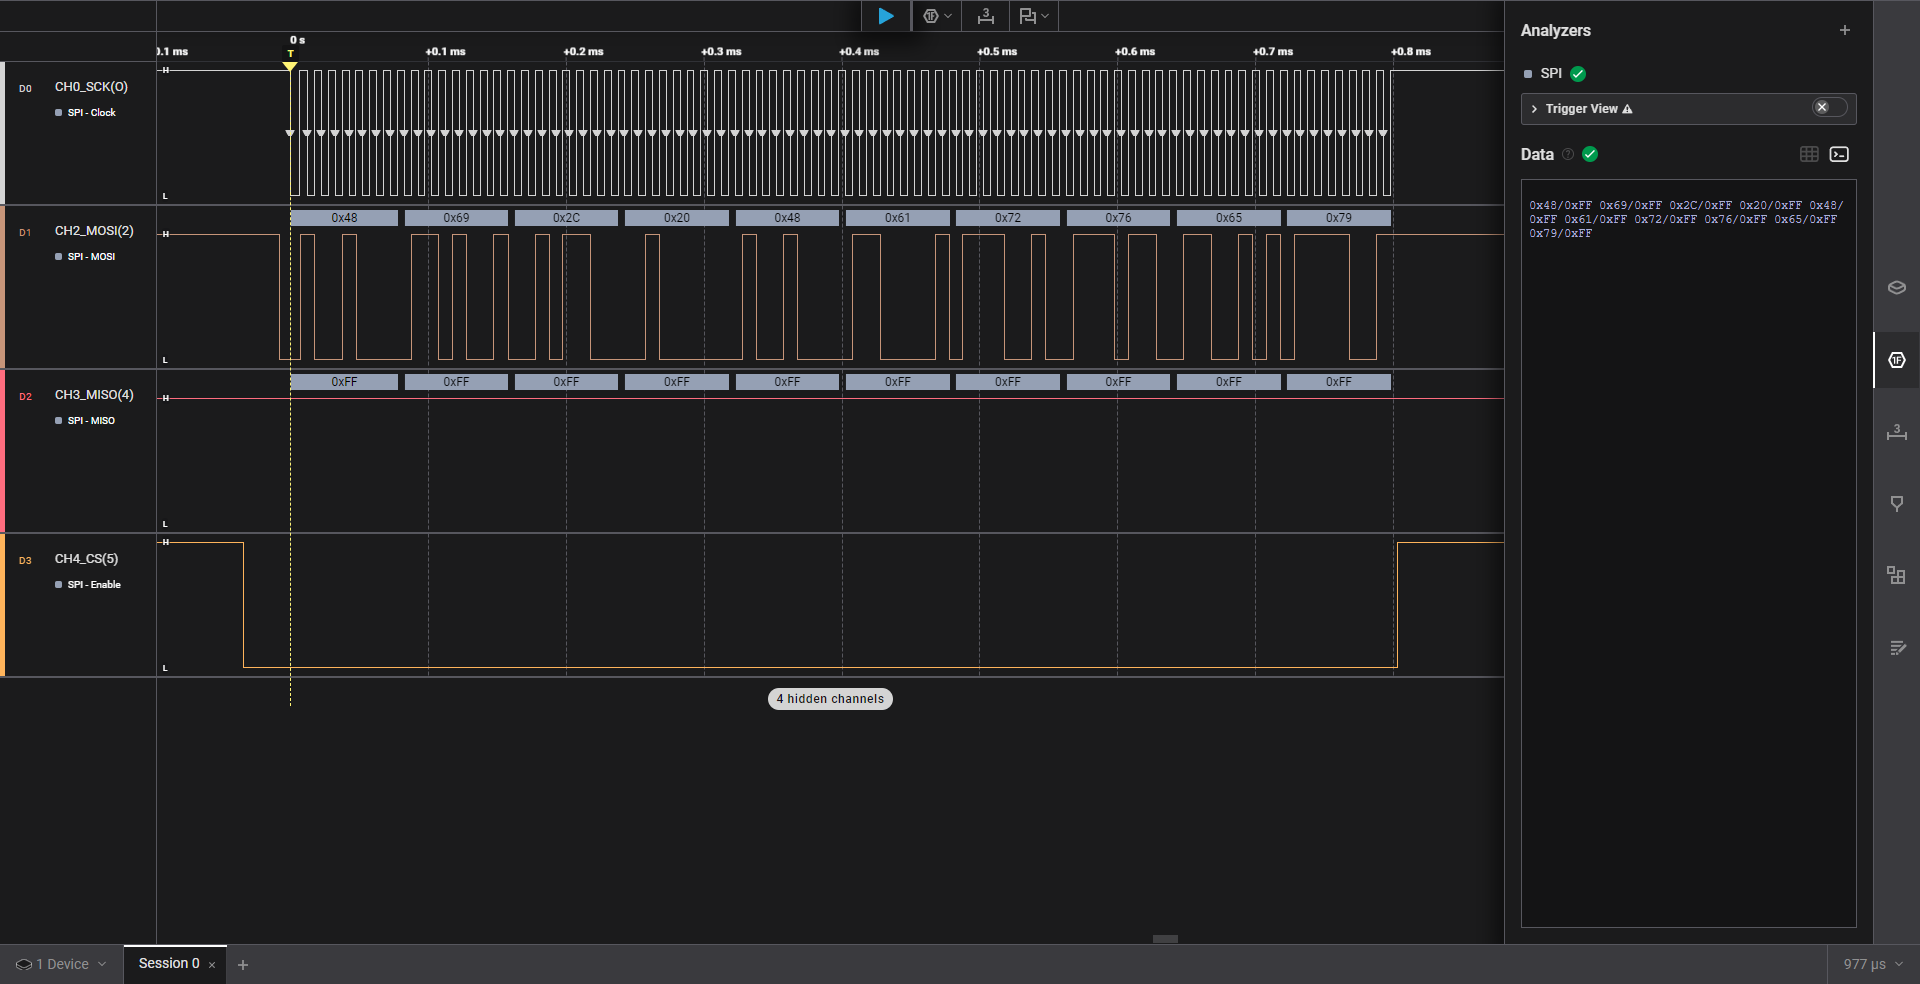Screen dimensions: 1920x984
Task: Open the 1 Device dropdown
Action: point(61,964)
